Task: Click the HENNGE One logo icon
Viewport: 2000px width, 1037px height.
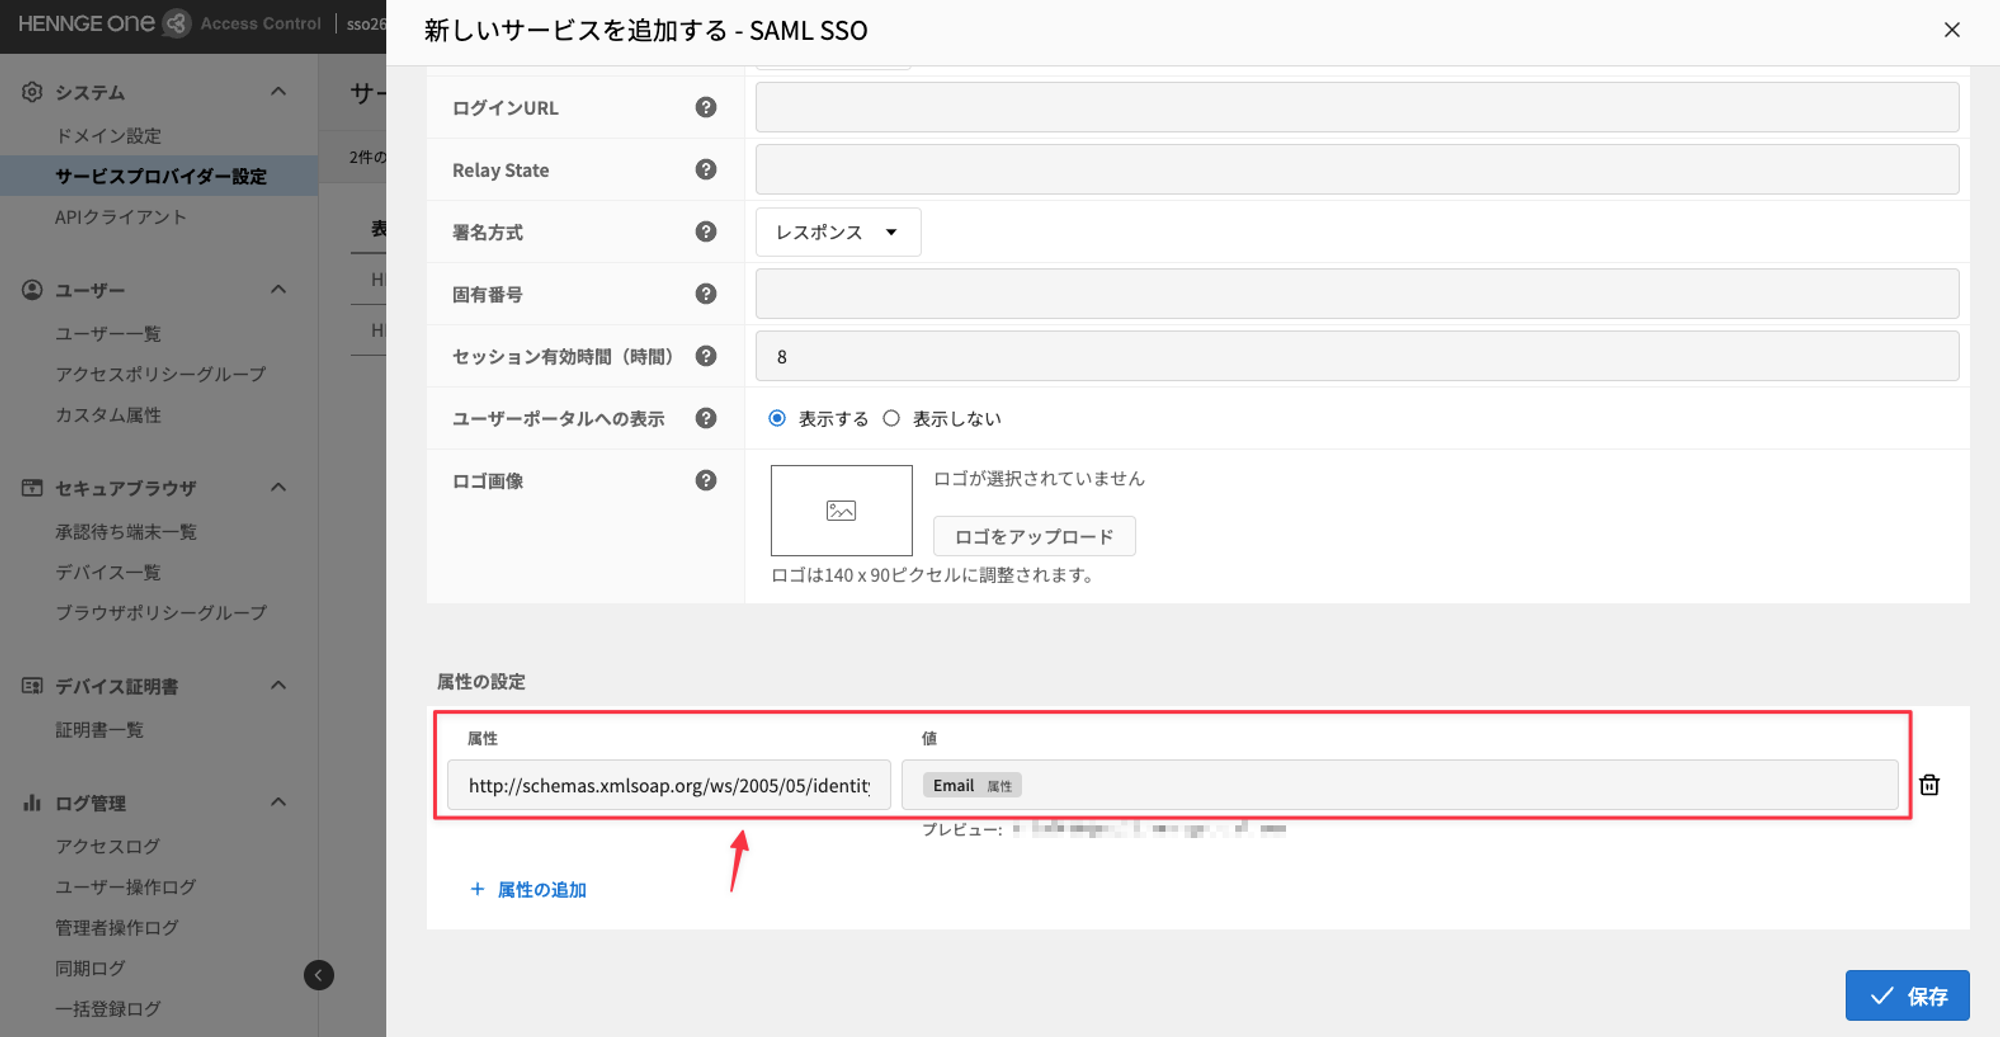Action: tap(177, 23)
